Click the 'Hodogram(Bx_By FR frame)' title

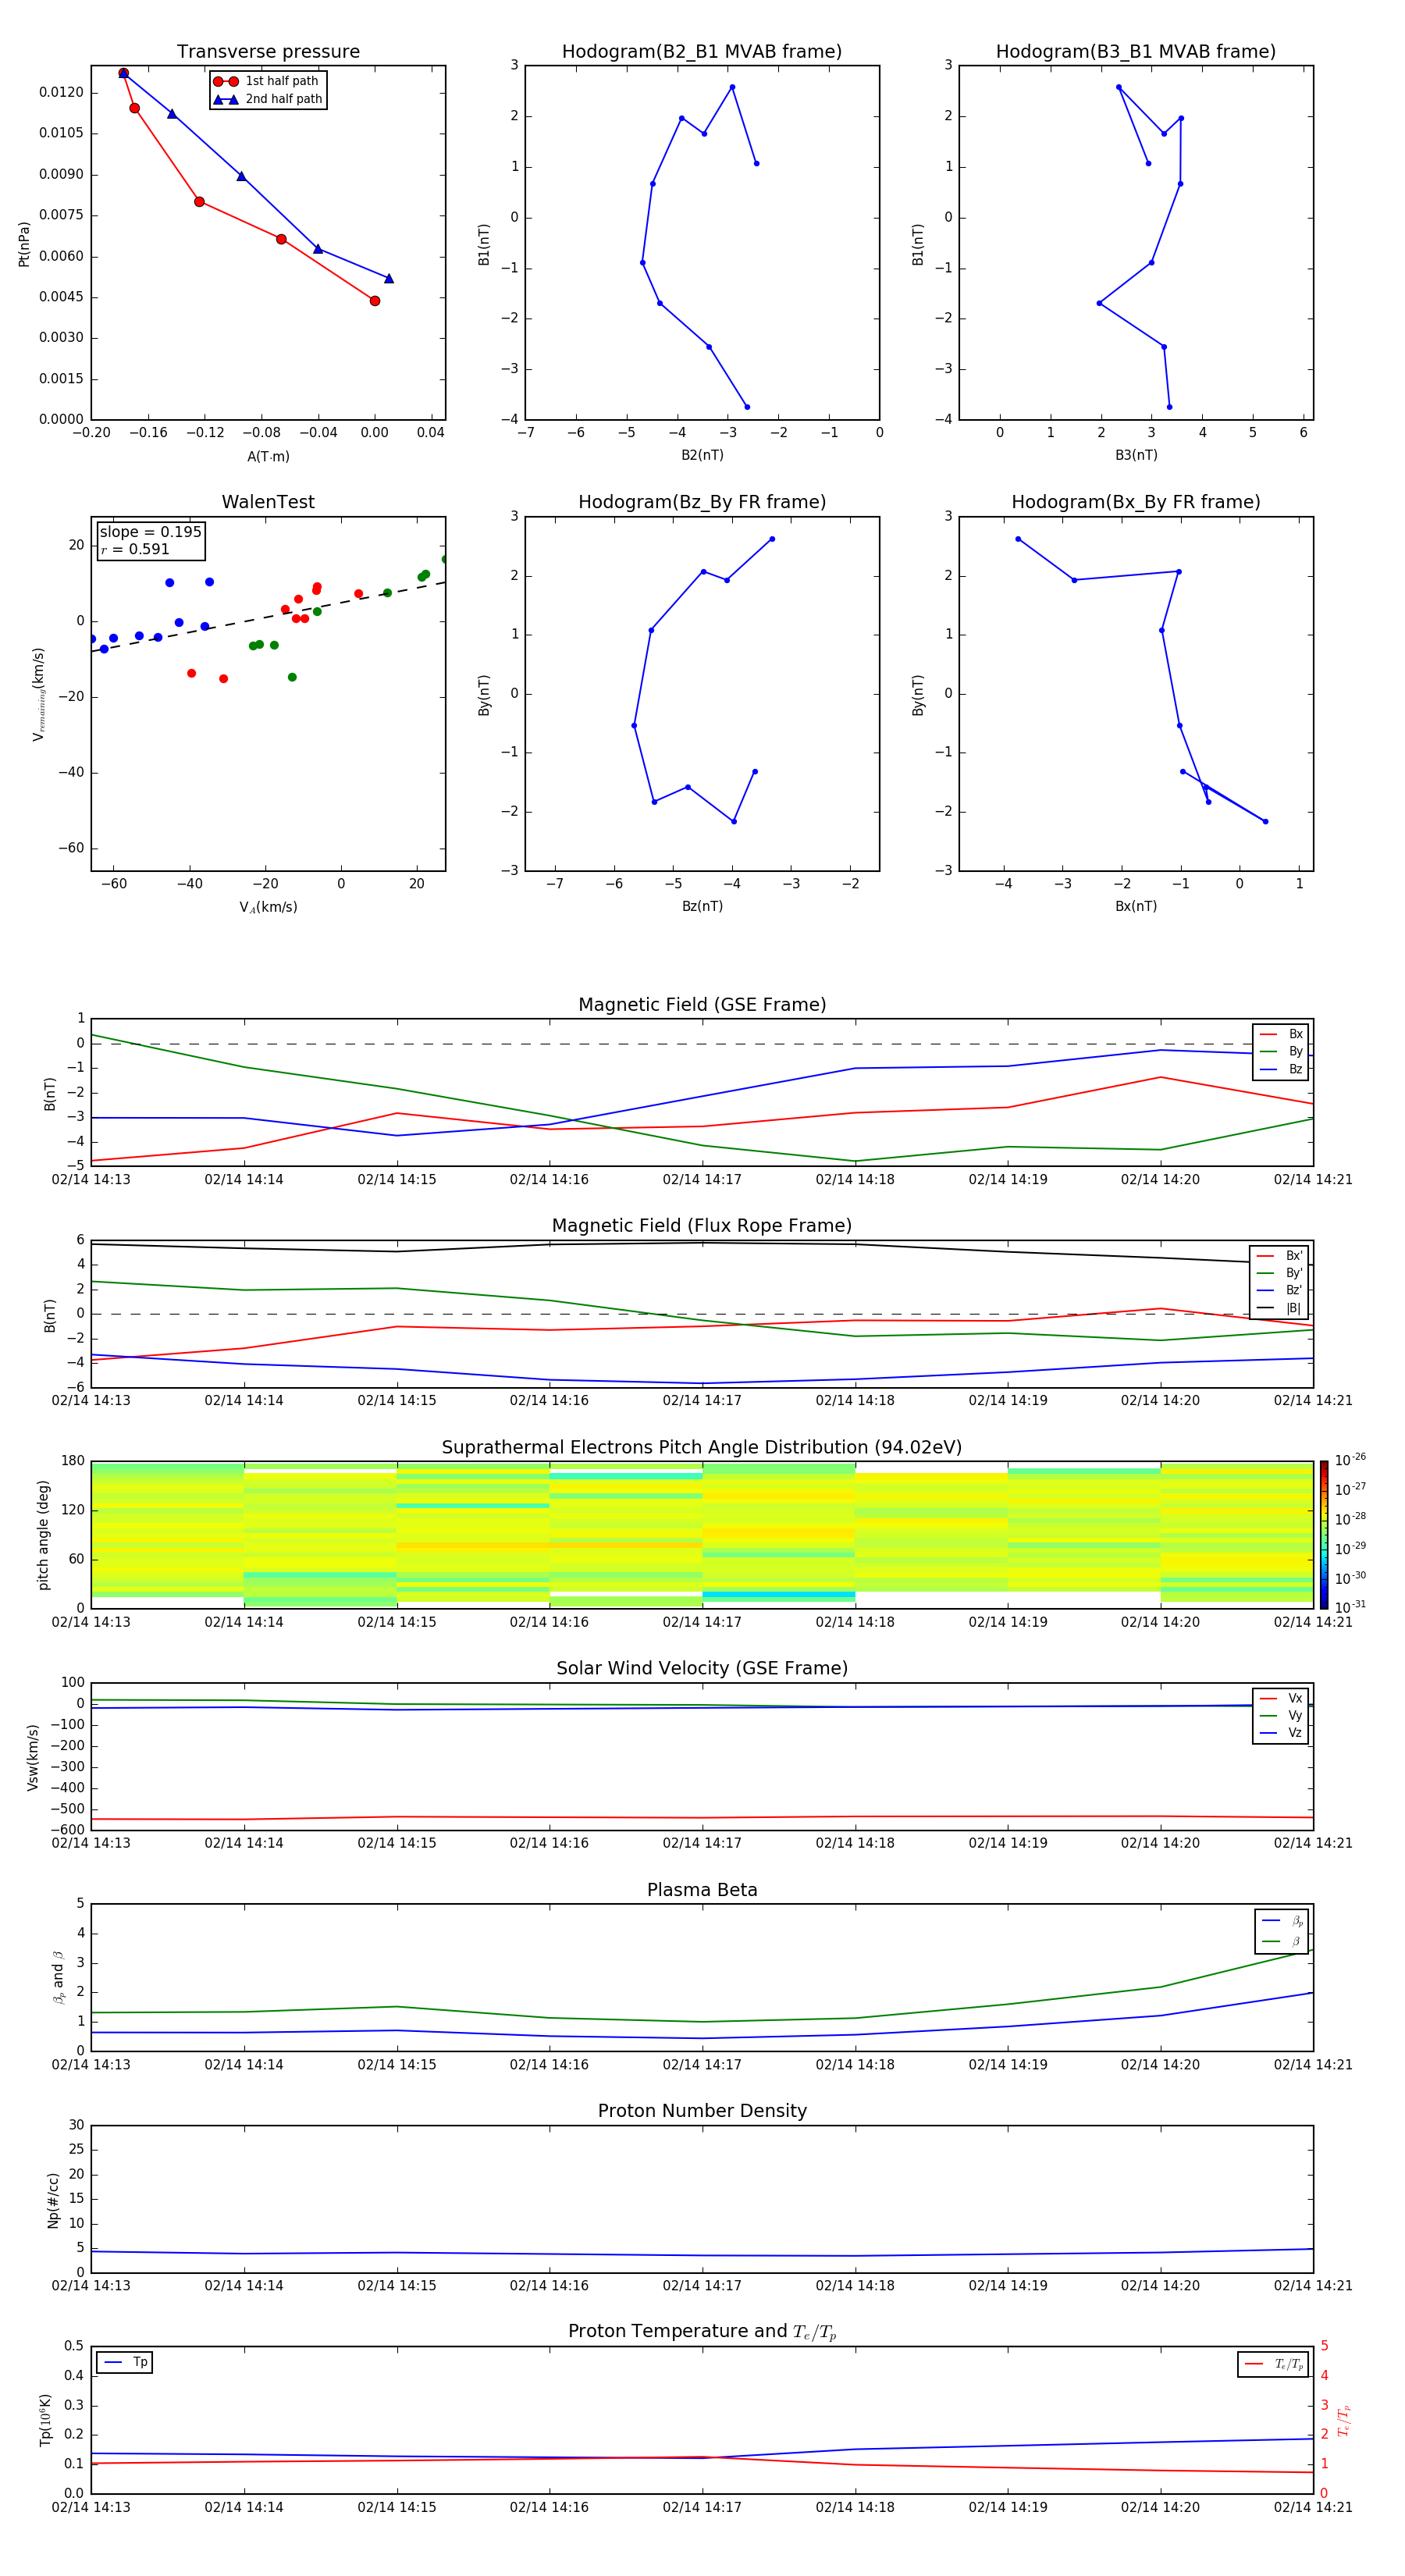[x=1136, y=502]
